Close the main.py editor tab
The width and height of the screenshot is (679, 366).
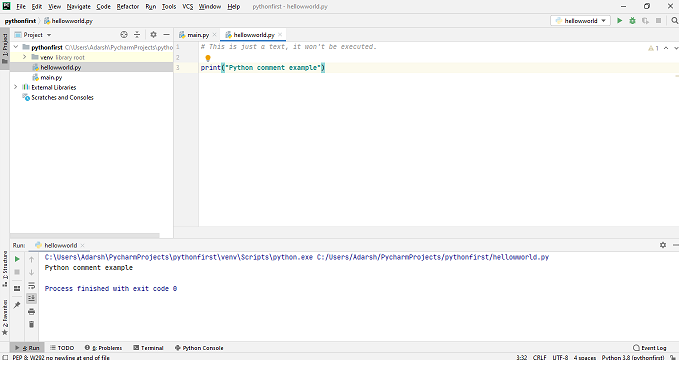(x=214, y=35)
